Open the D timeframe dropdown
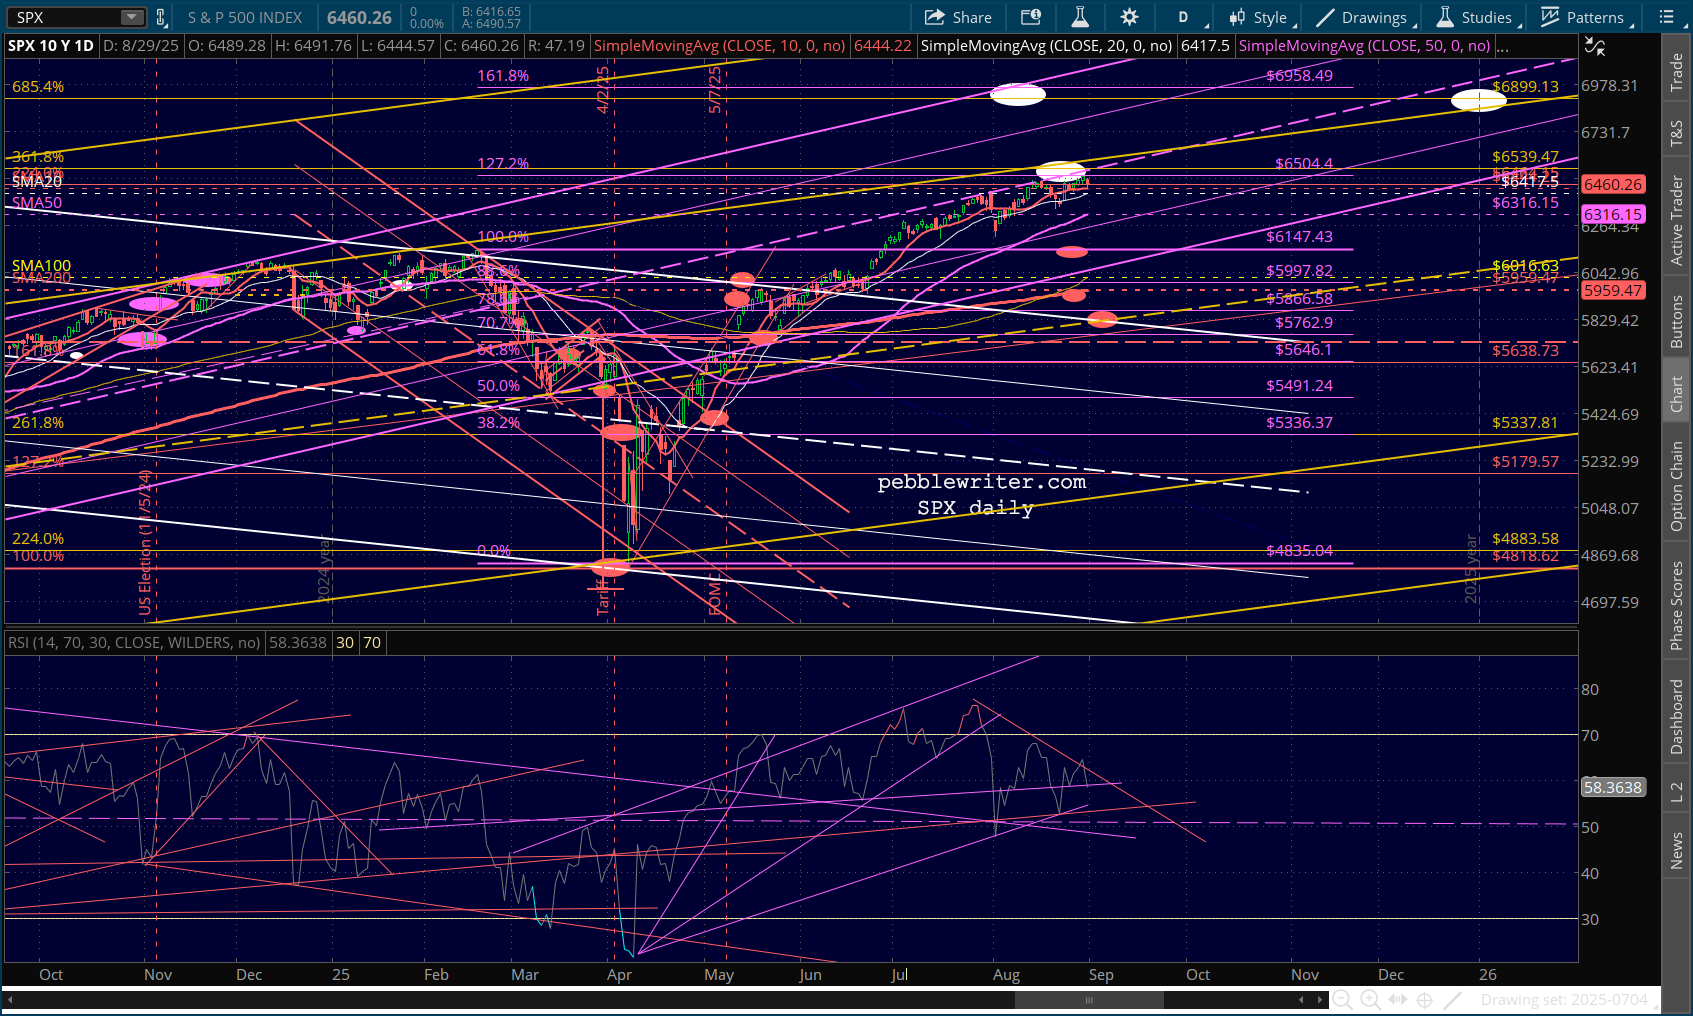1693x1016 pixels. coord(1183,17)
